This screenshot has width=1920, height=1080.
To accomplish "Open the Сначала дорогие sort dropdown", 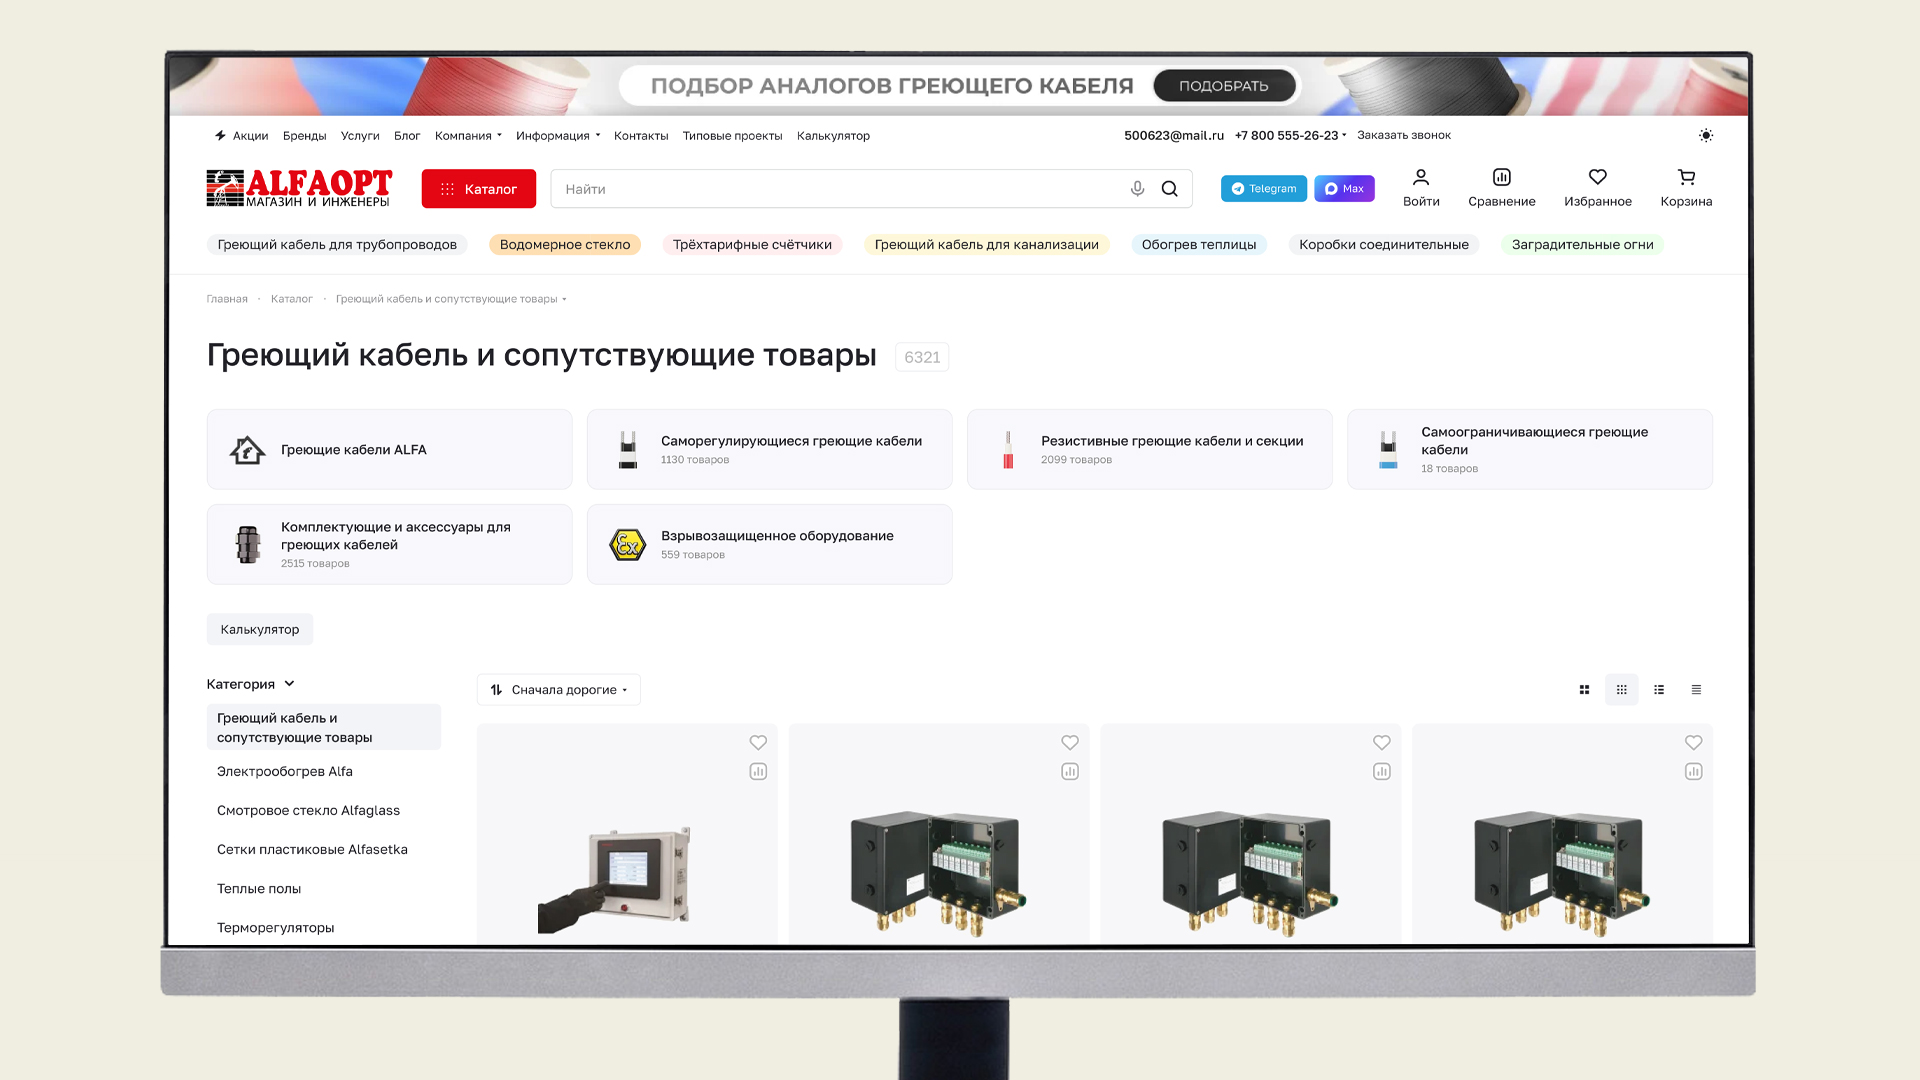I will 559,690.
